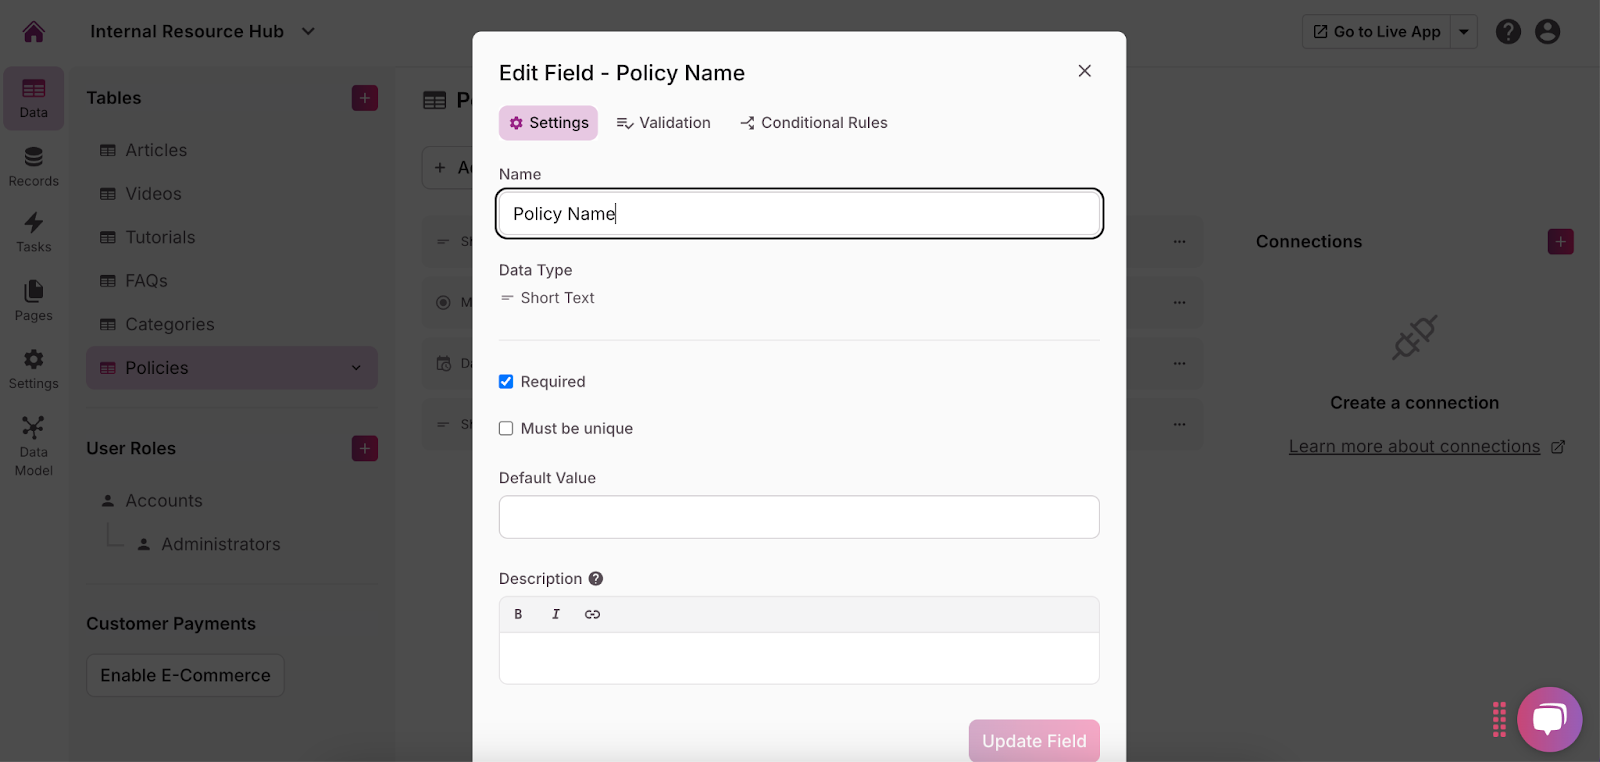The width and height of the screenshot is (1600, 762).
Task: Expand the Policies table chevron
Action: click(x=356, y=368)
